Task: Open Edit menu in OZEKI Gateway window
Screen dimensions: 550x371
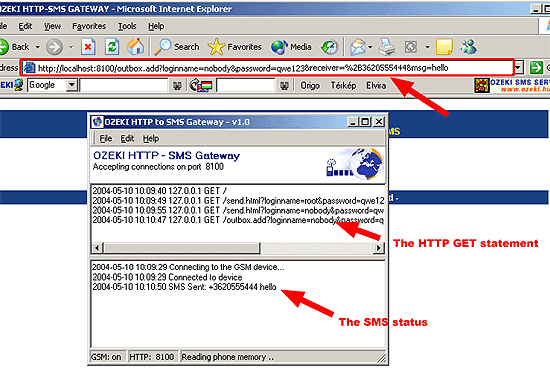Action: [x=127, y=139]
